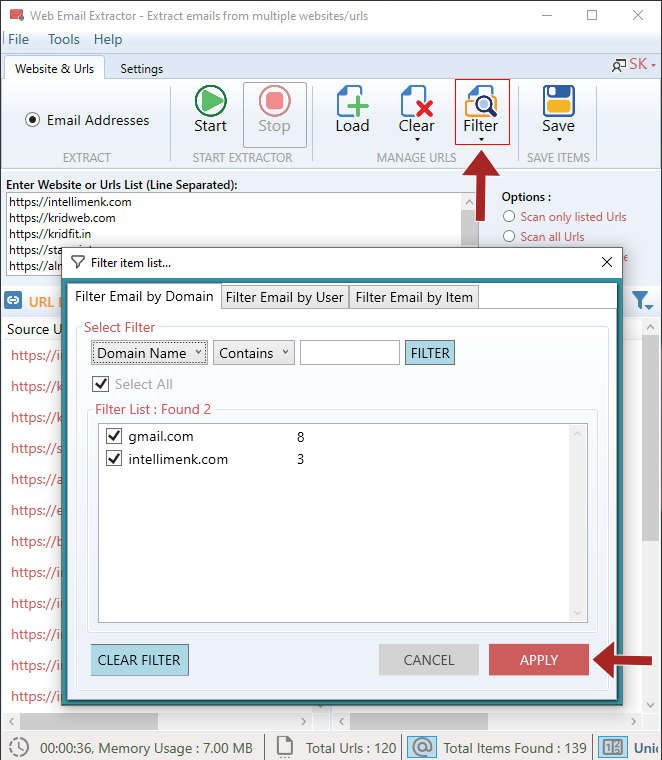Click the filter value text field
This screenshot has width=662, height=760.
tap(350, 353)
